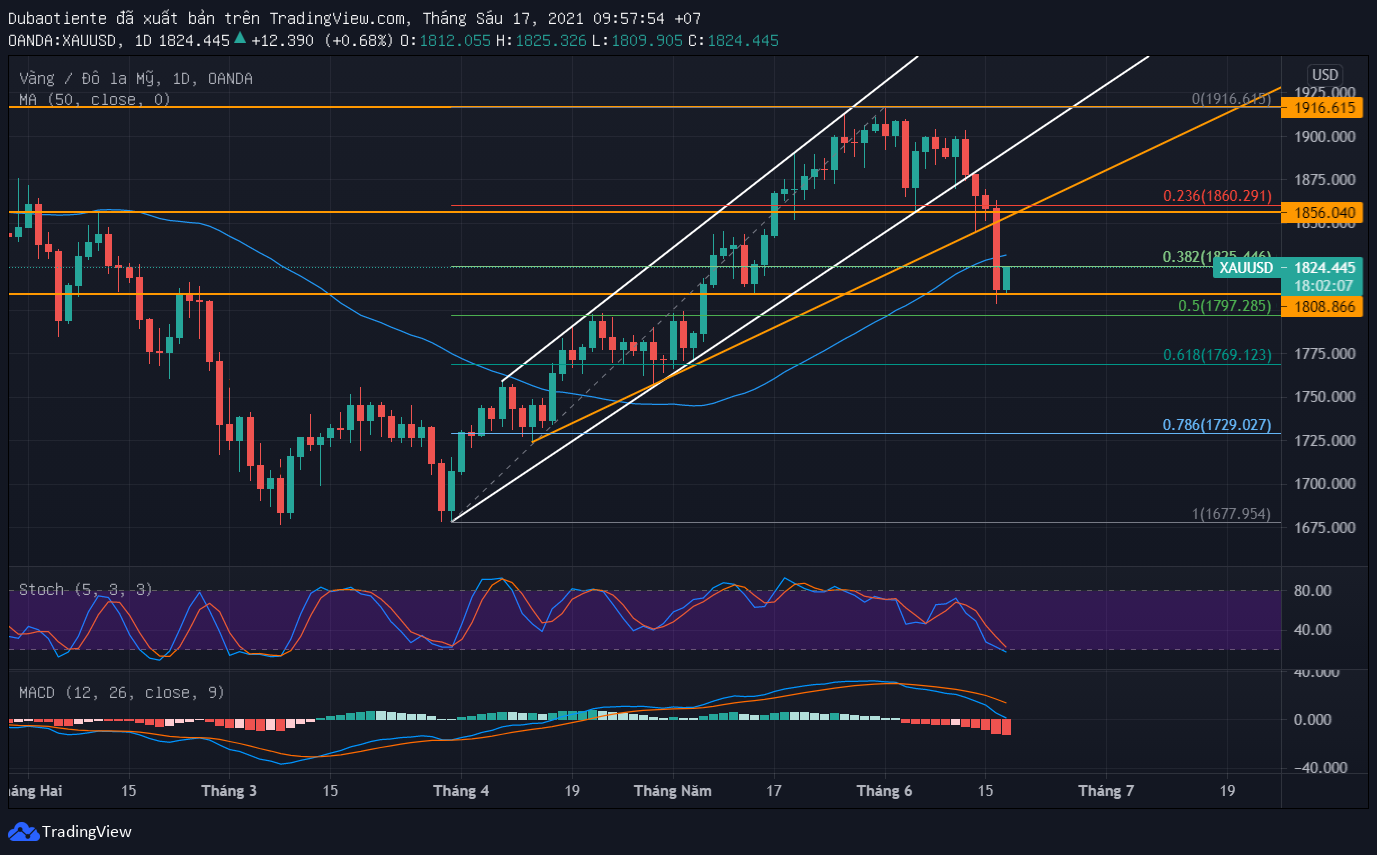Viewport: 1377px width, 855px height.
Task: Click the 'Tháng 3' date on time axis
Action: (229, 791)
